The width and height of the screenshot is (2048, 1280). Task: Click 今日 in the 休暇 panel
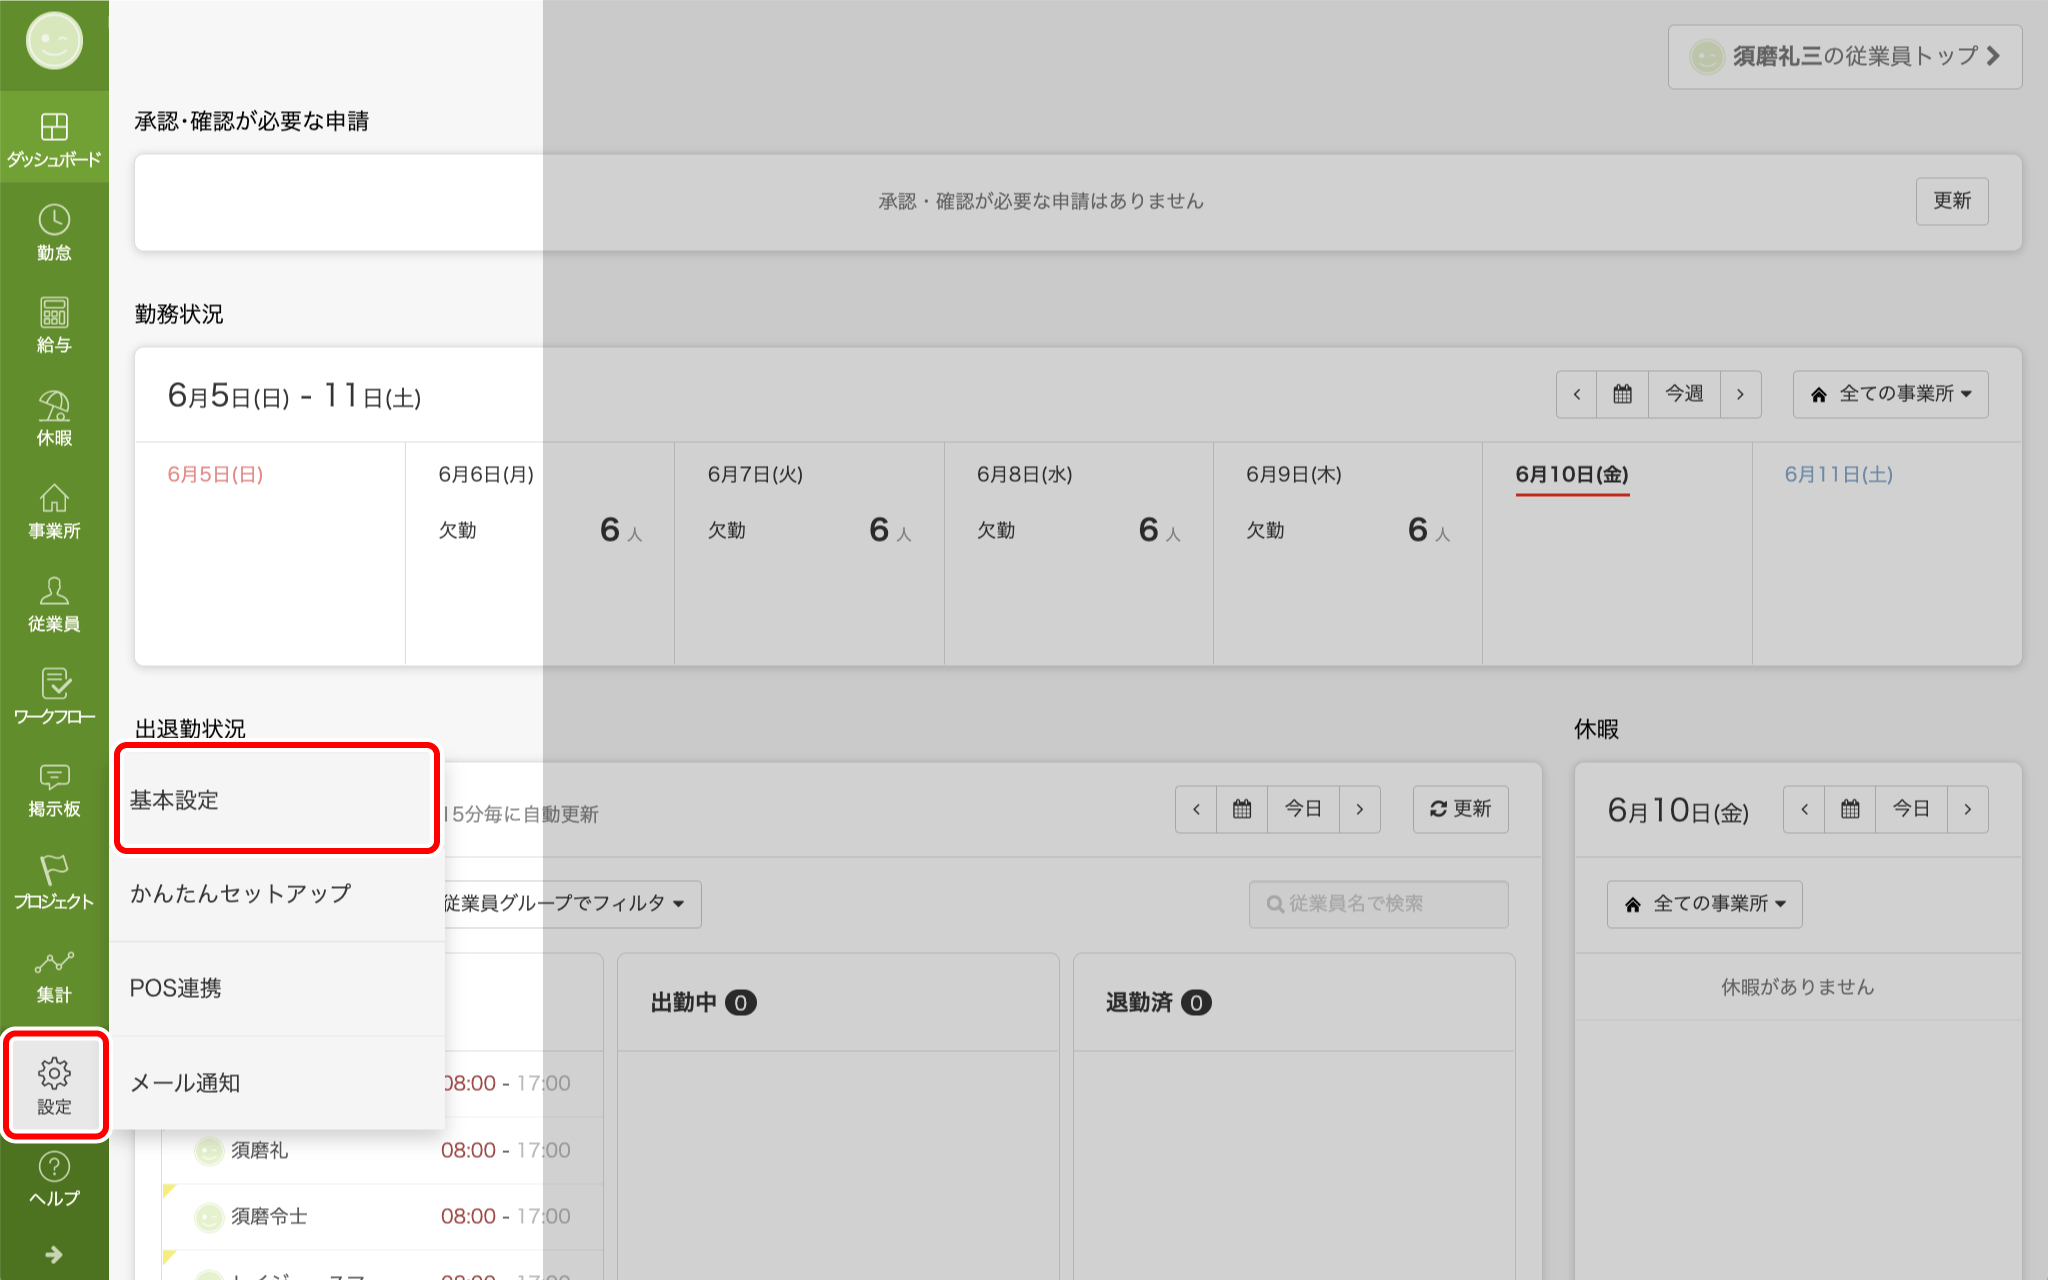point(1911,809)
